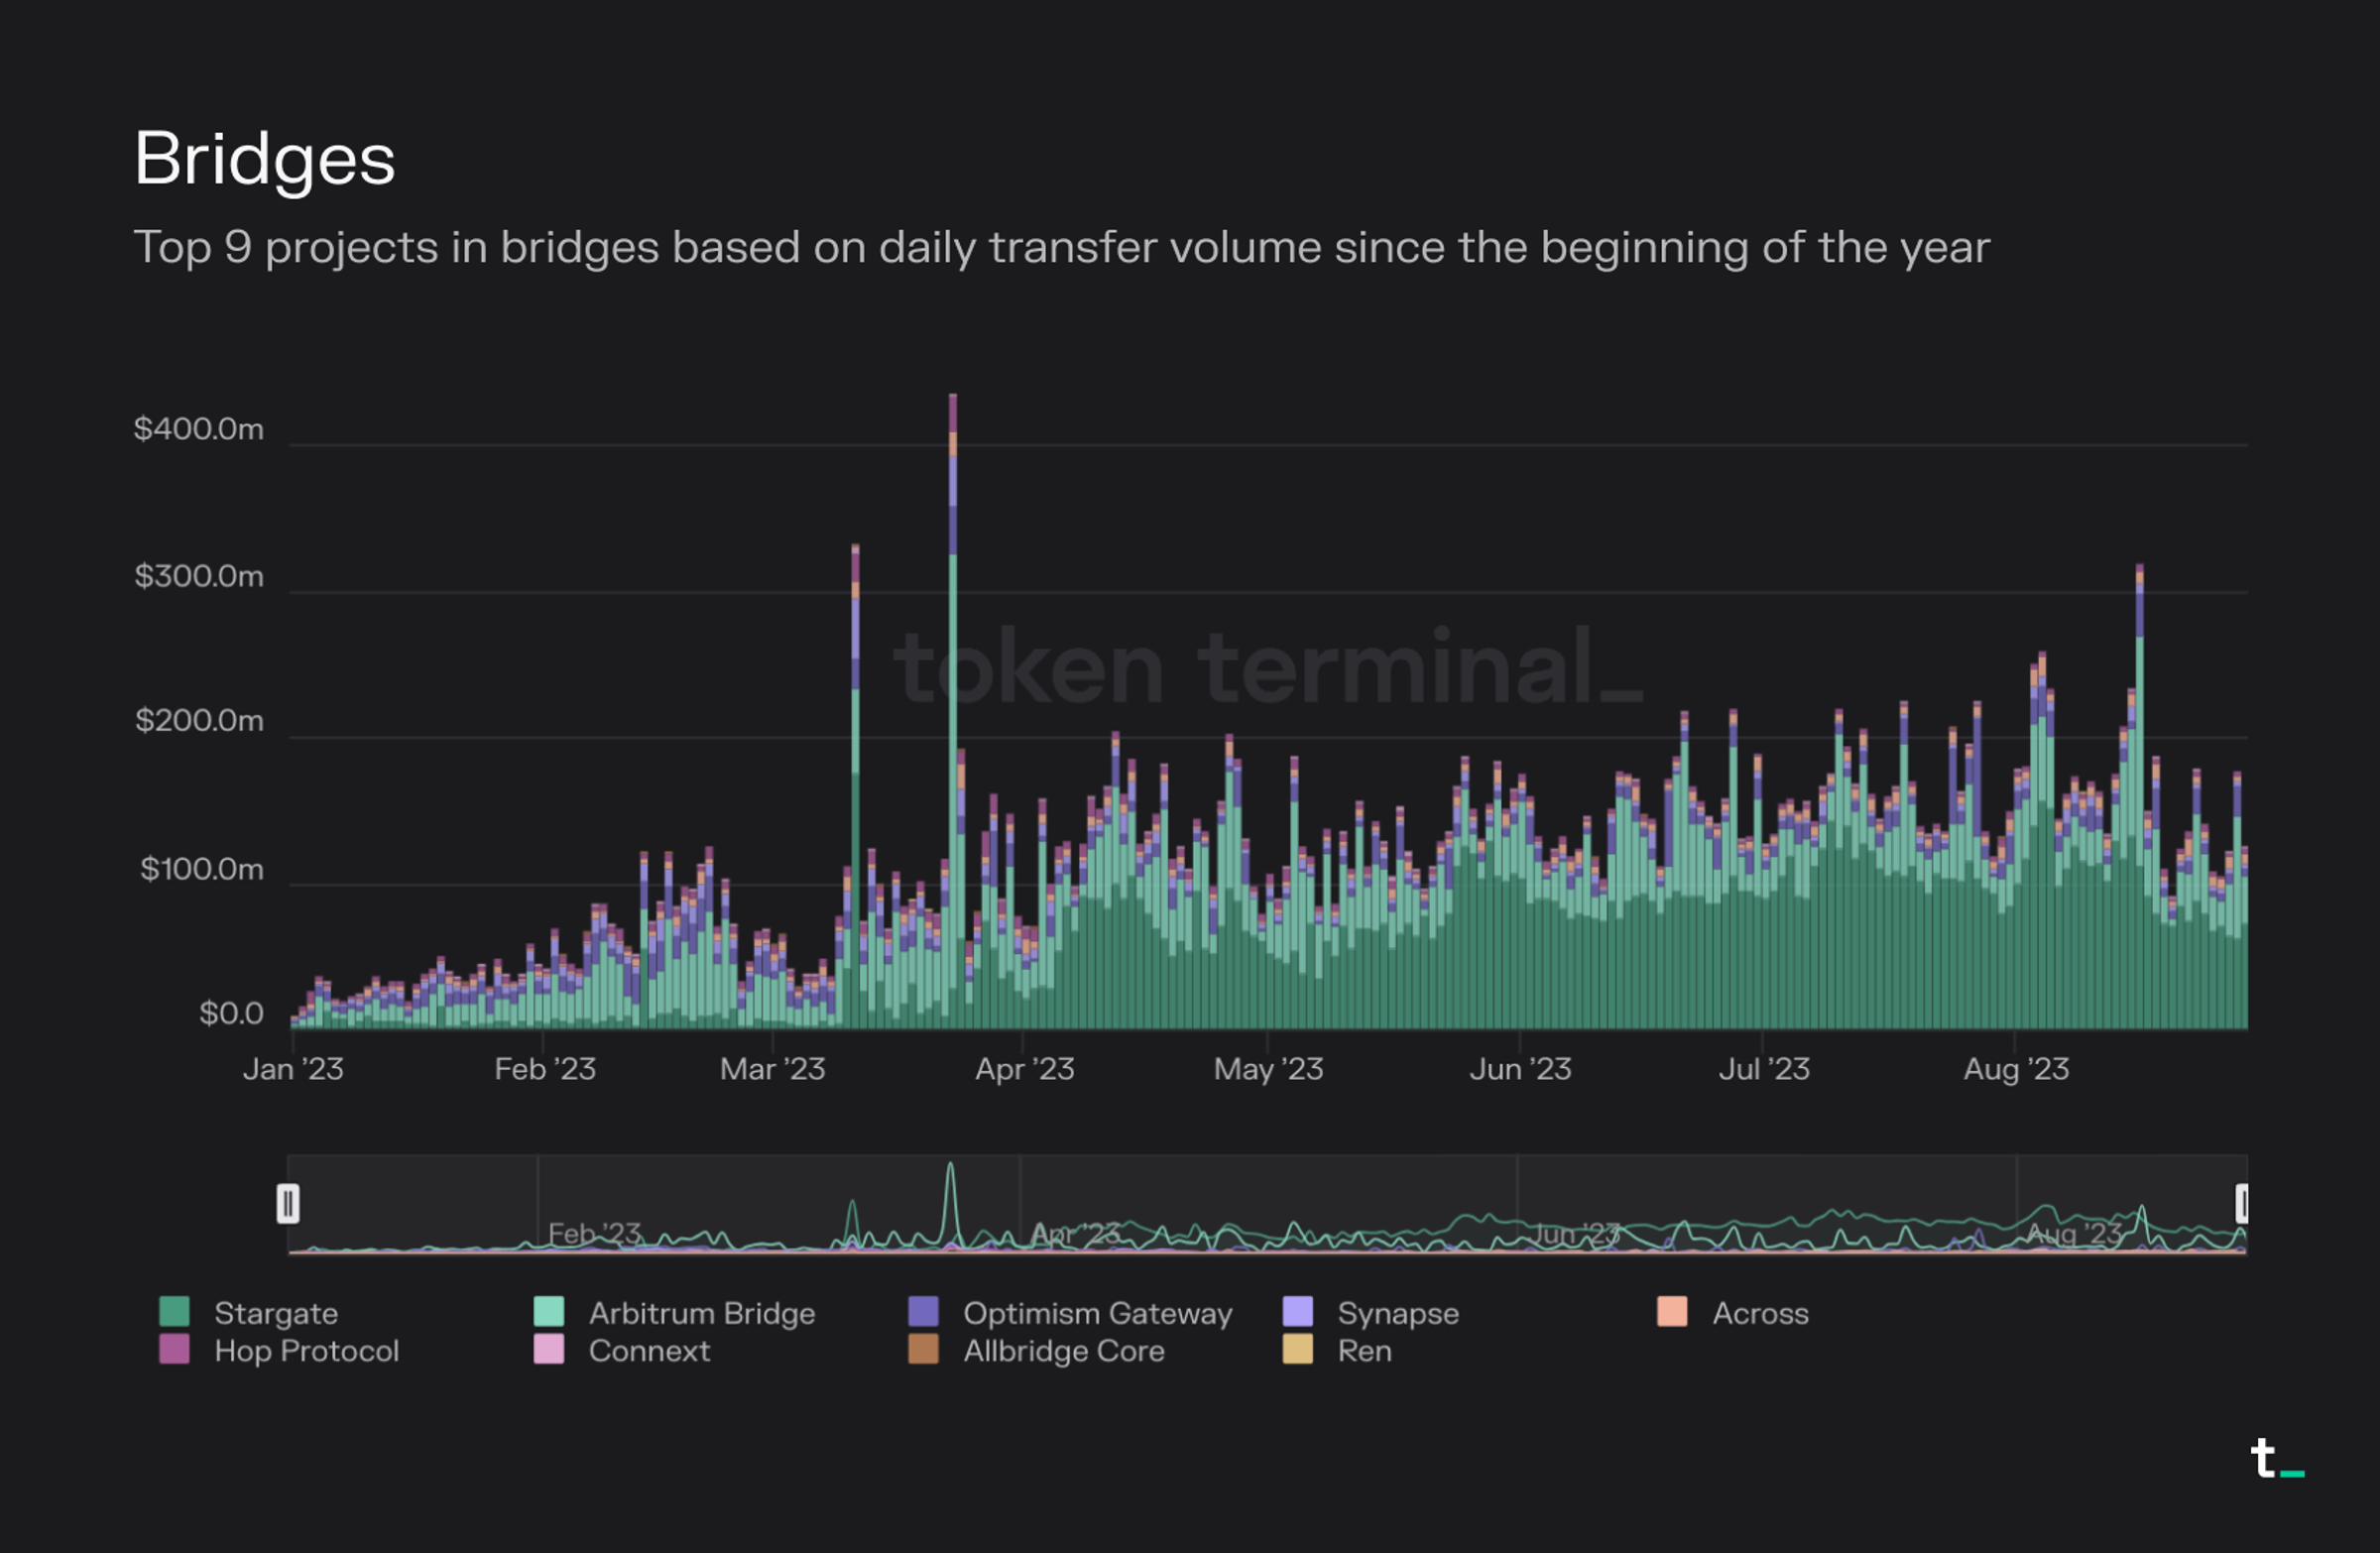The height and width of the screenshot is (1553, 2380).
Task: Click the Stargate legend label
Action: 276,1313
